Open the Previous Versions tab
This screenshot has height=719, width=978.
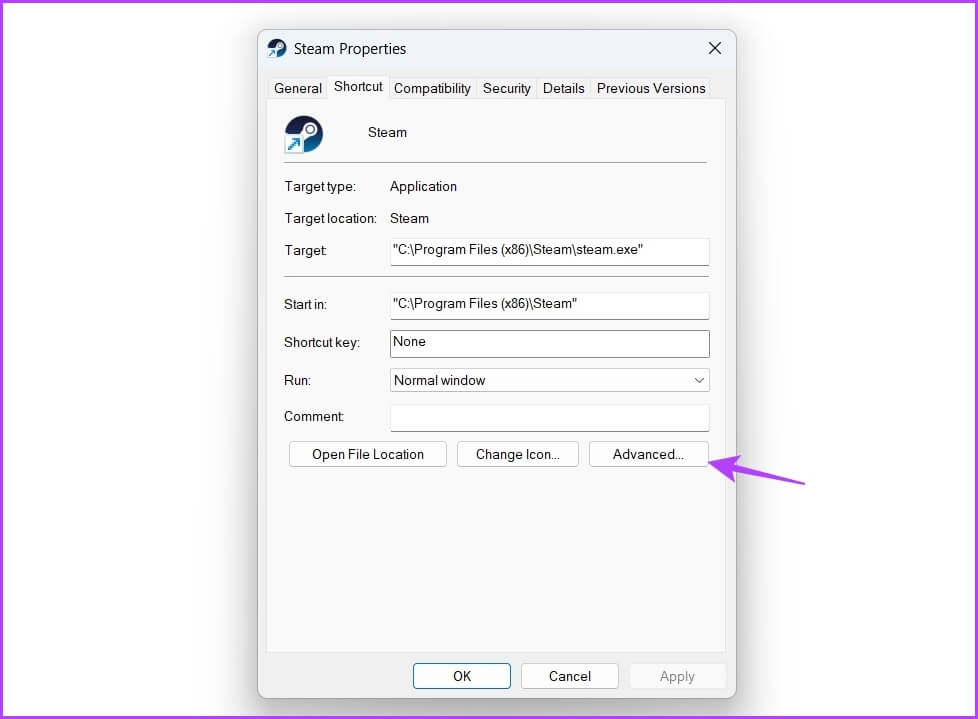click(x=651, y=89)
